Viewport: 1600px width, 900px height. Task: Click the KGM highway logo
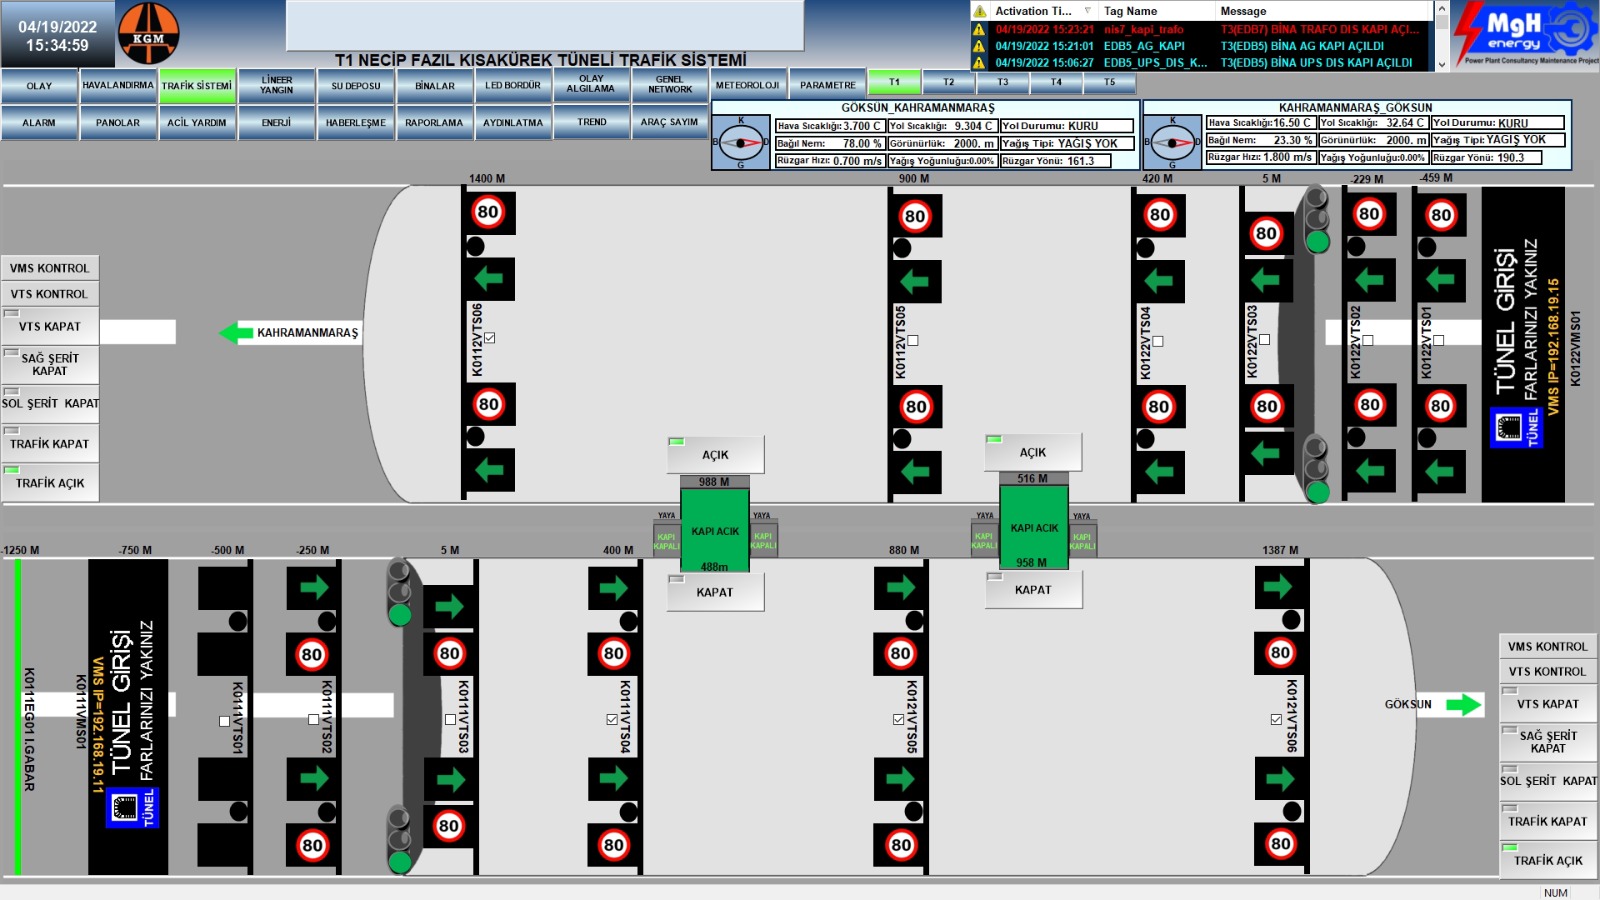pos(148,33)
